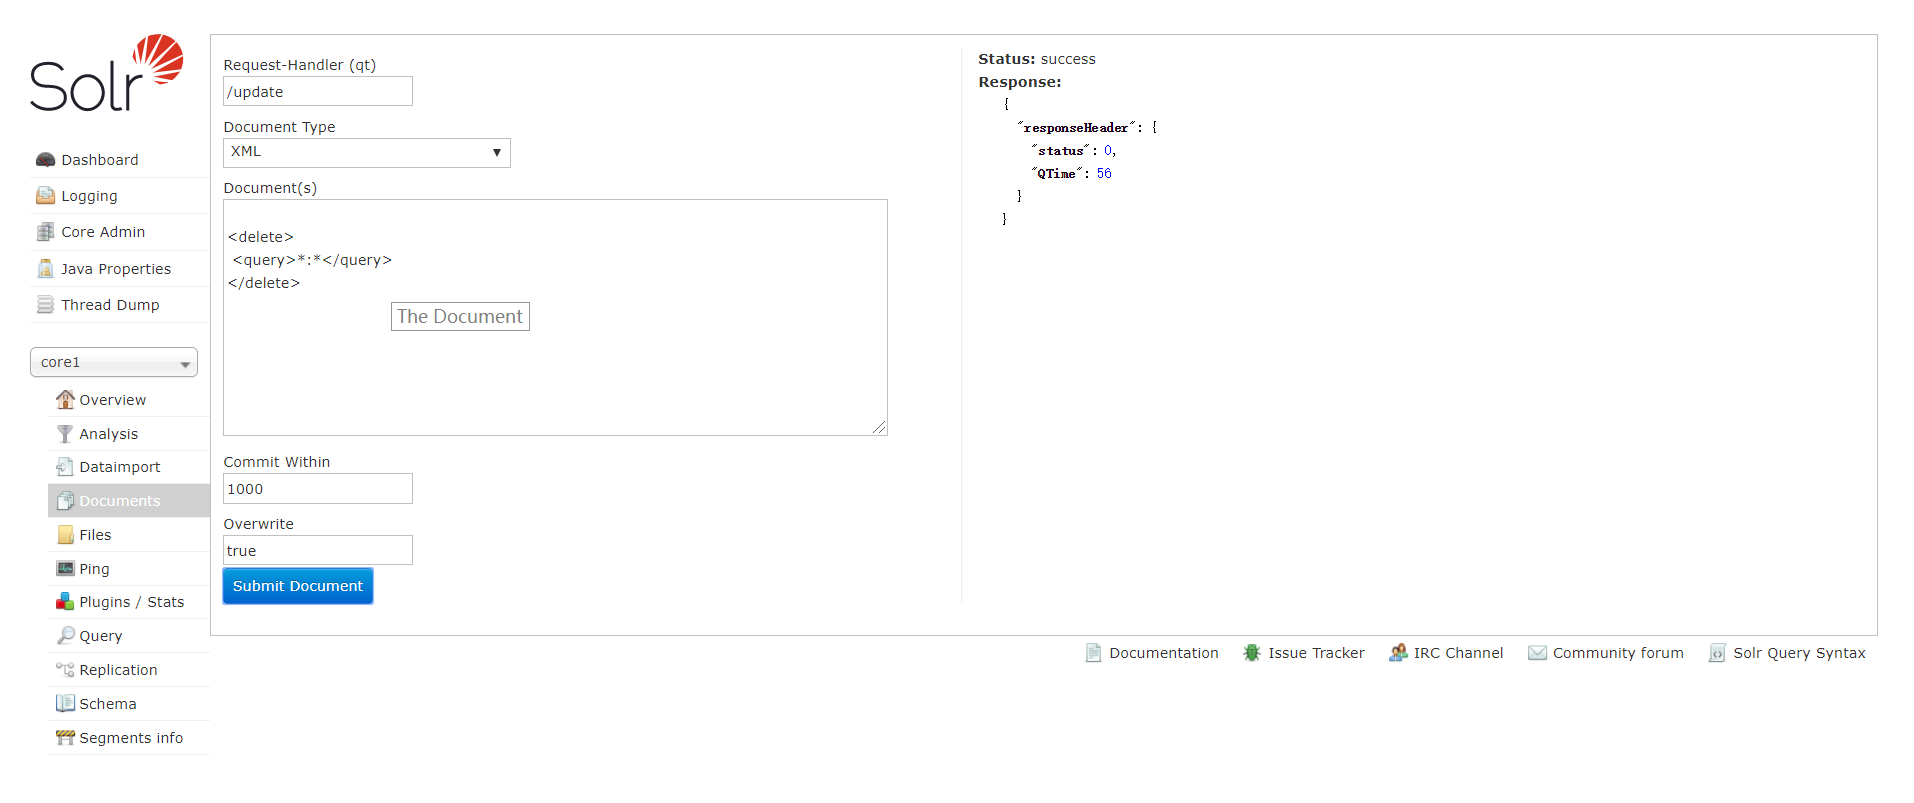Click the Query magnifier icon
1914x803 pixels.
[65, 636]
